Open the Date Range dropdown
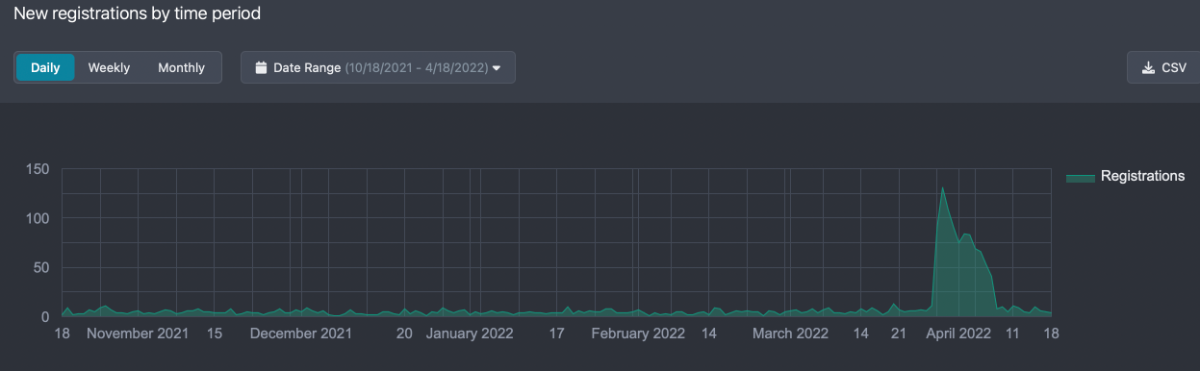Screen dimensions: 1200x371 coord(378,68)
